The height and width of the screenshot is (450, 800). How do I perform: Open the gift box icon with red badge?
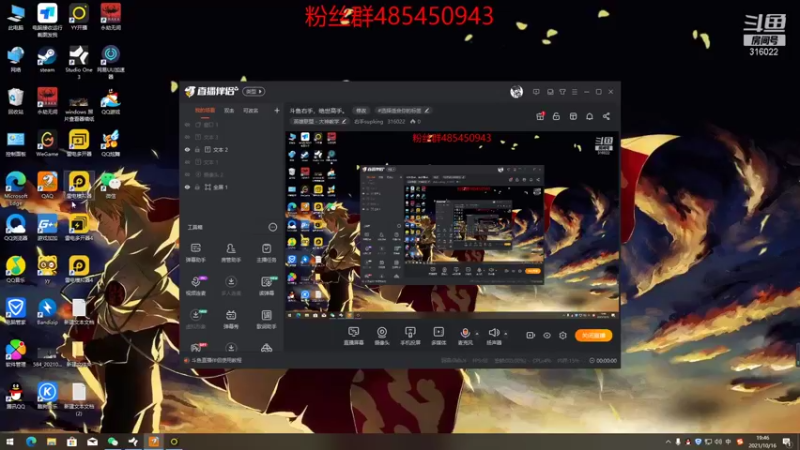[540, 116]
